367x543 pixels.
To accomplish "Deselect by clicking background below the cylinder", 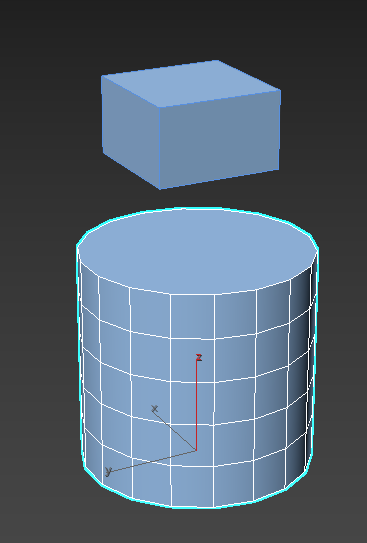I will 184,526.
